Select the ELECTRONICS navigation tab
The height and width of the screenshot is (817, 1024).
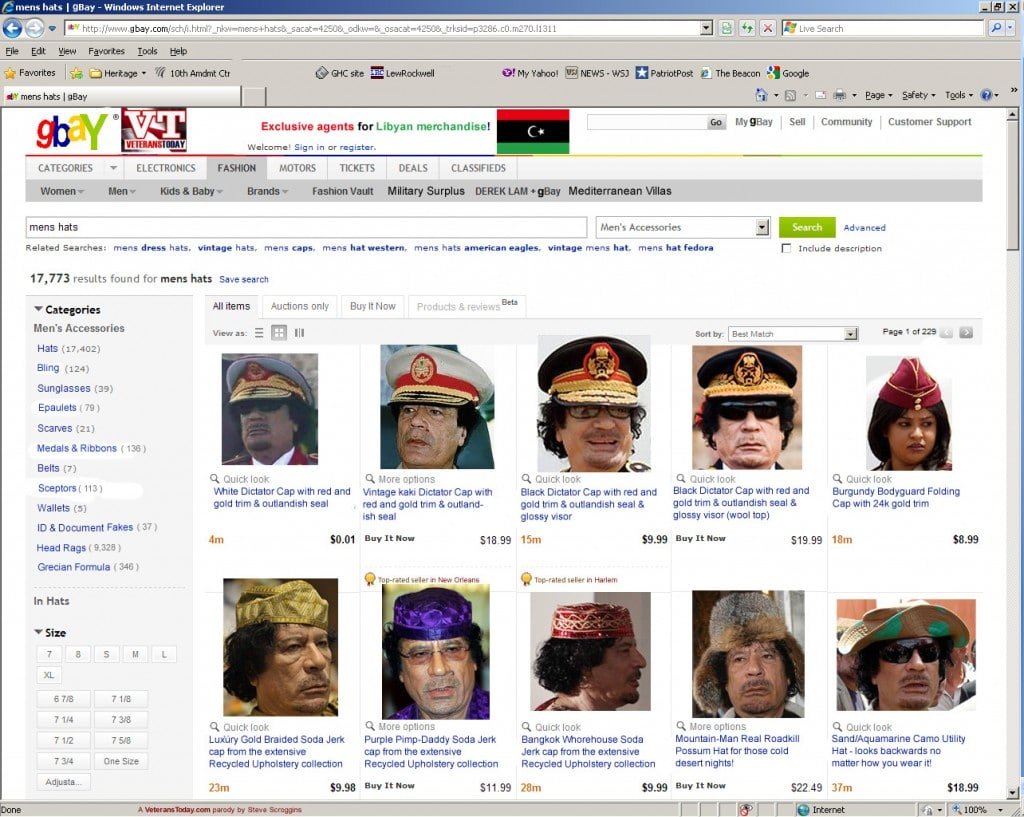pos(166,168)
